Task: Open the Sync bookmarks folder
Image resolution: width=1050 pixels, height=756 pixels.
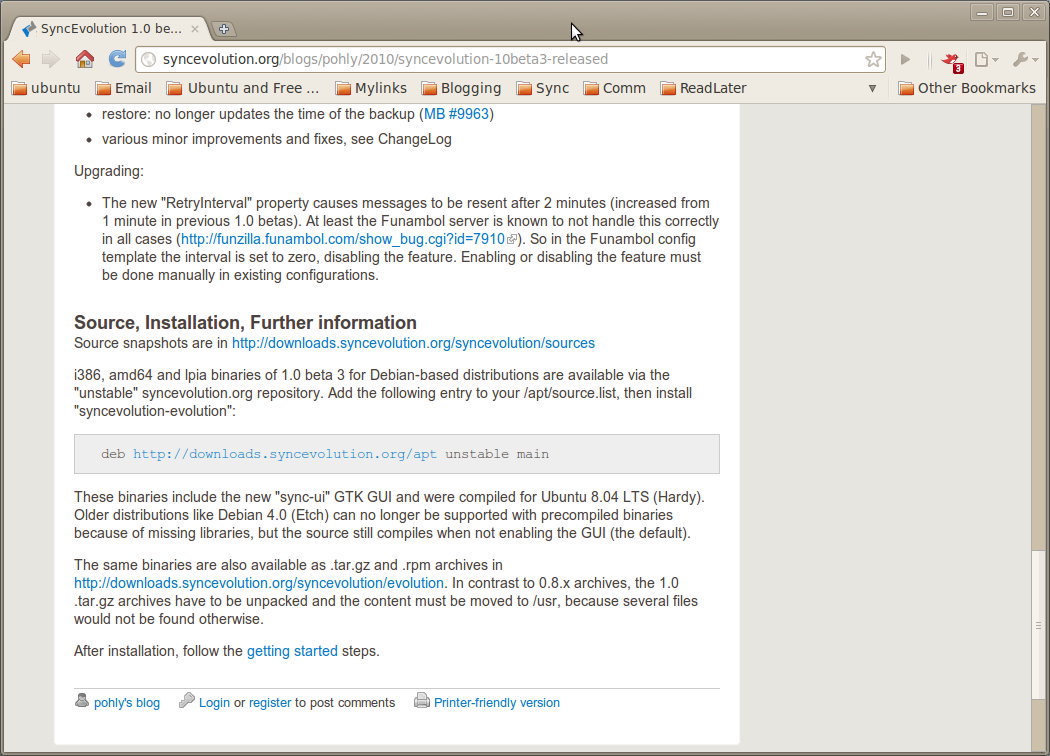Action: click(x=543, y=88)
